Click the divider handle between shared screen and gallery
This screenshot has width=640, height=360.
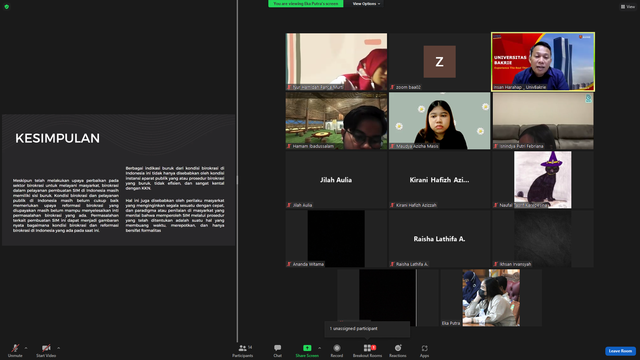click(x=237, y=180)
